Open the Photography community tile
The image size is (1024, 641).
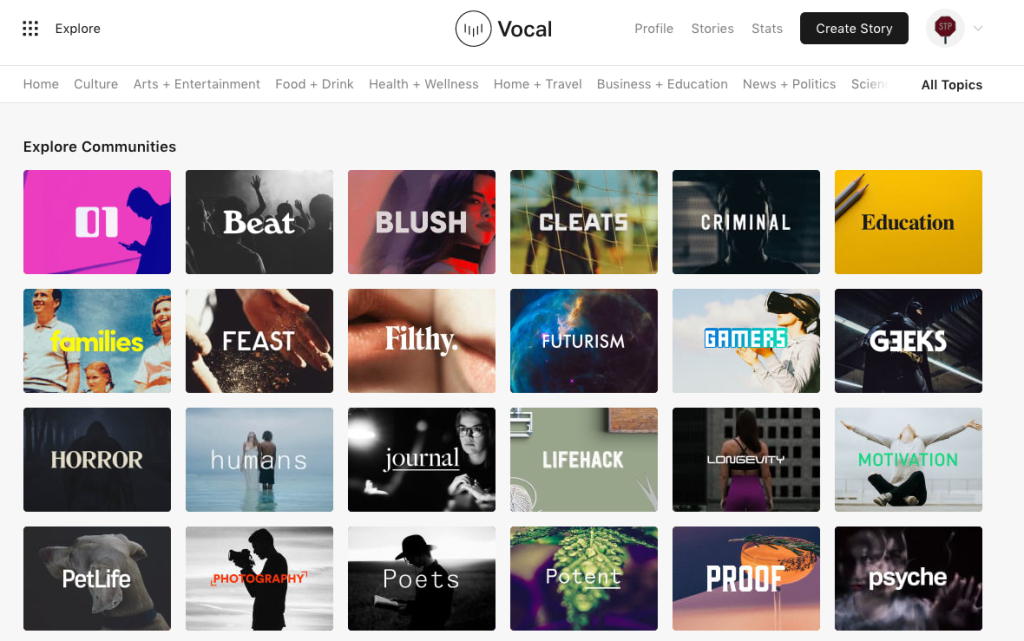pyautogui.click(x=259, y=578)
